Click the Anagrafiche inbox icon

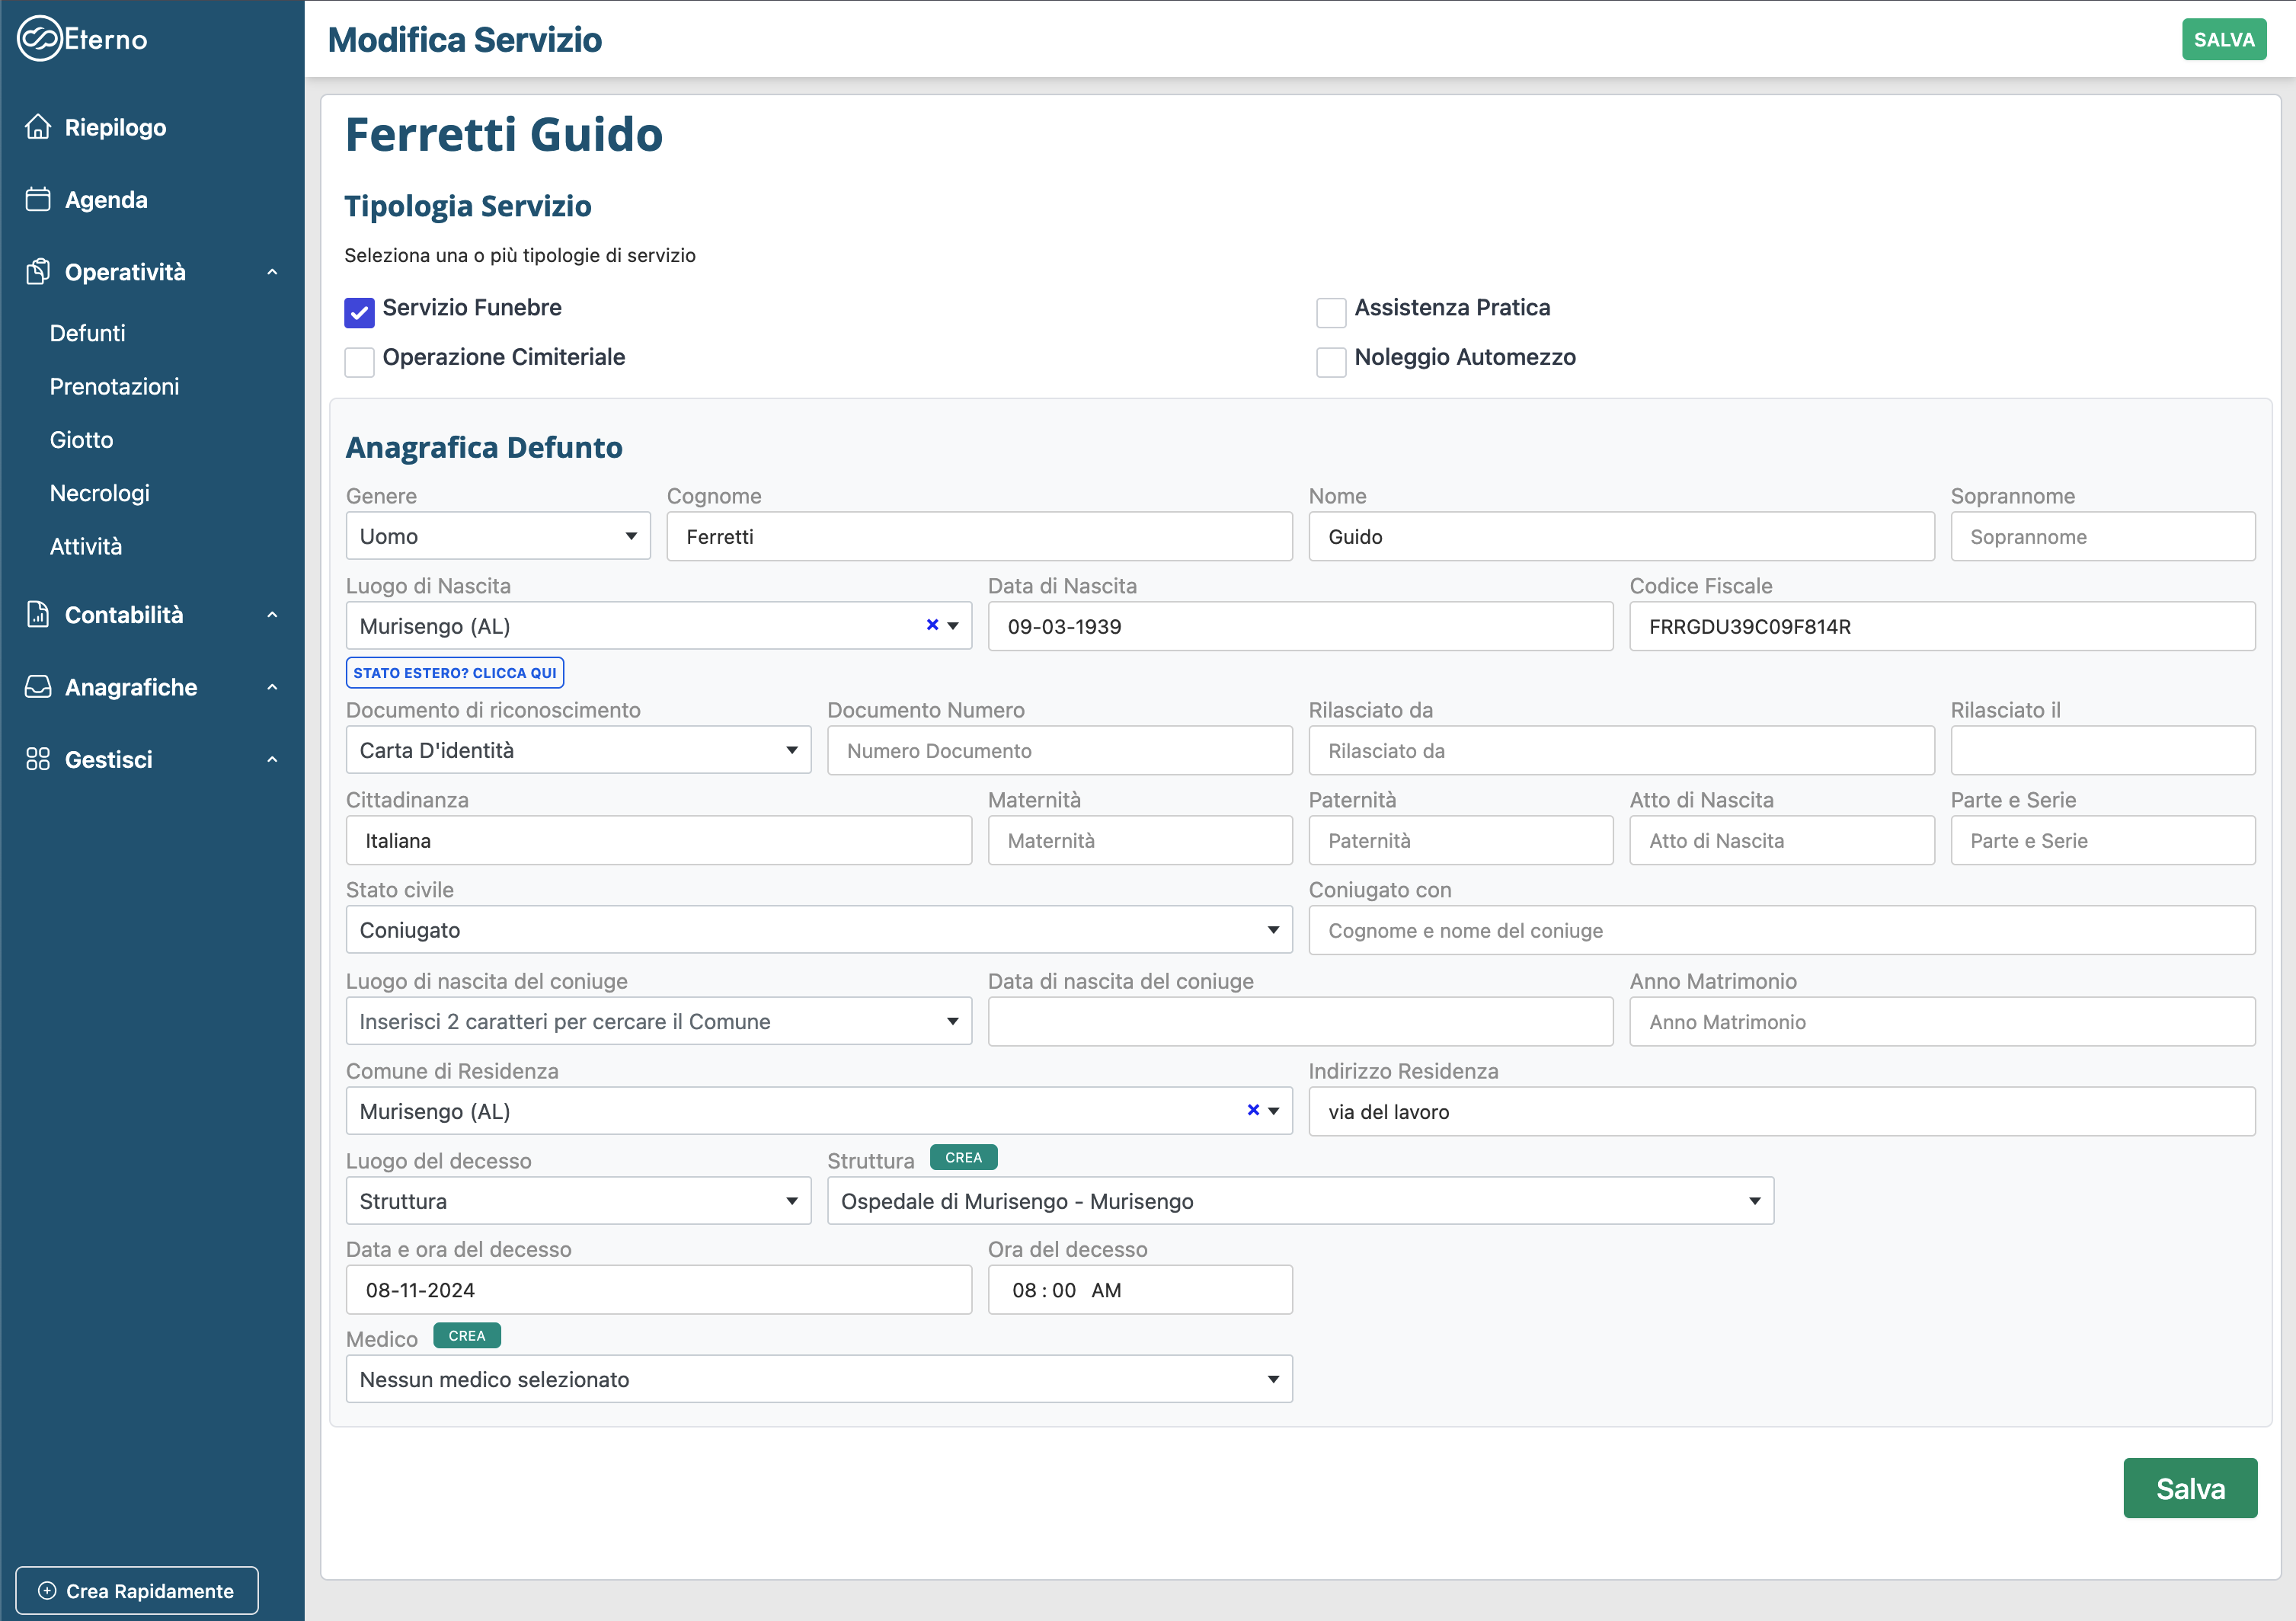click(38, 687)
